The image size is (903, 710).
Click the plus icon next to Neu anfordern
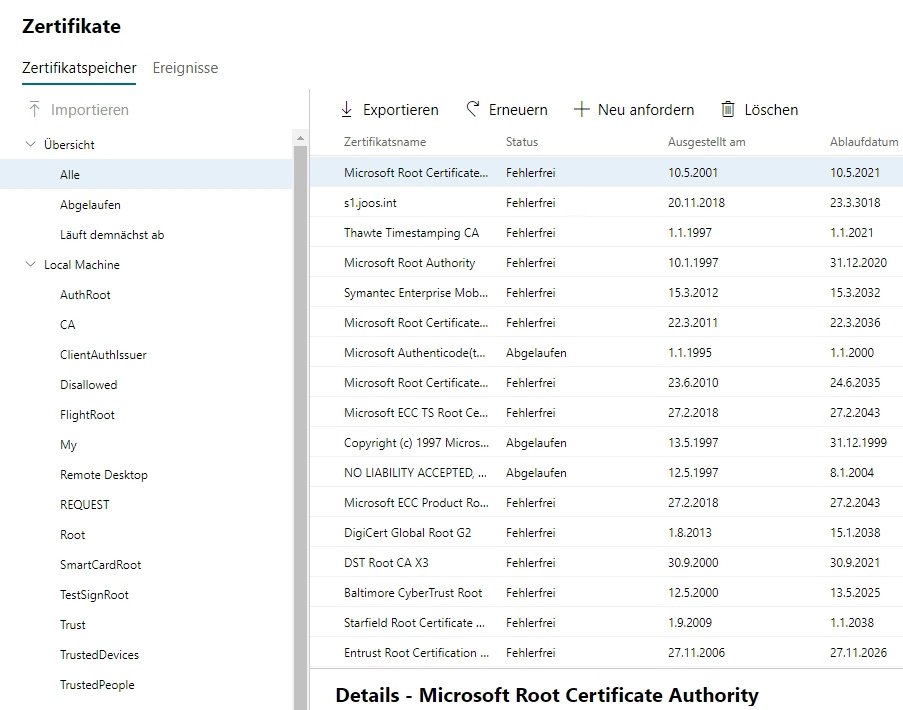click(581, 109)
